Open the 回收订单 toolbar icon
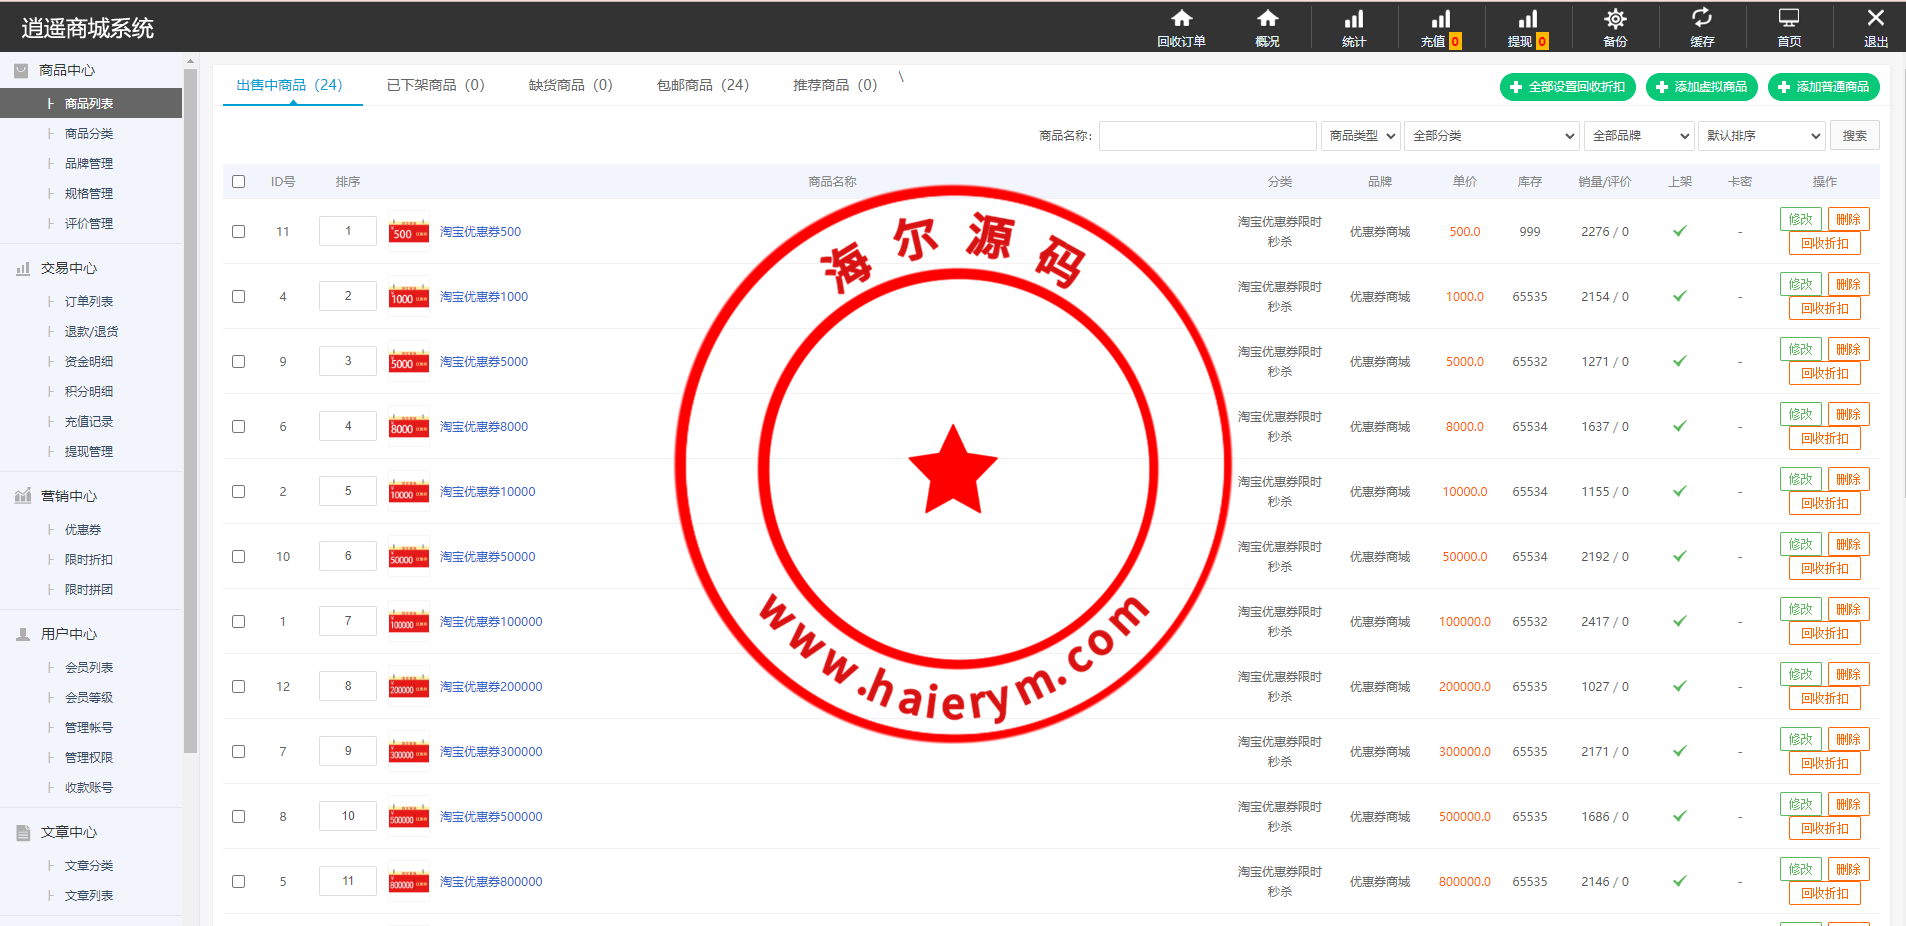Viewport: 1906px width, 926px height. point(1181,26)
